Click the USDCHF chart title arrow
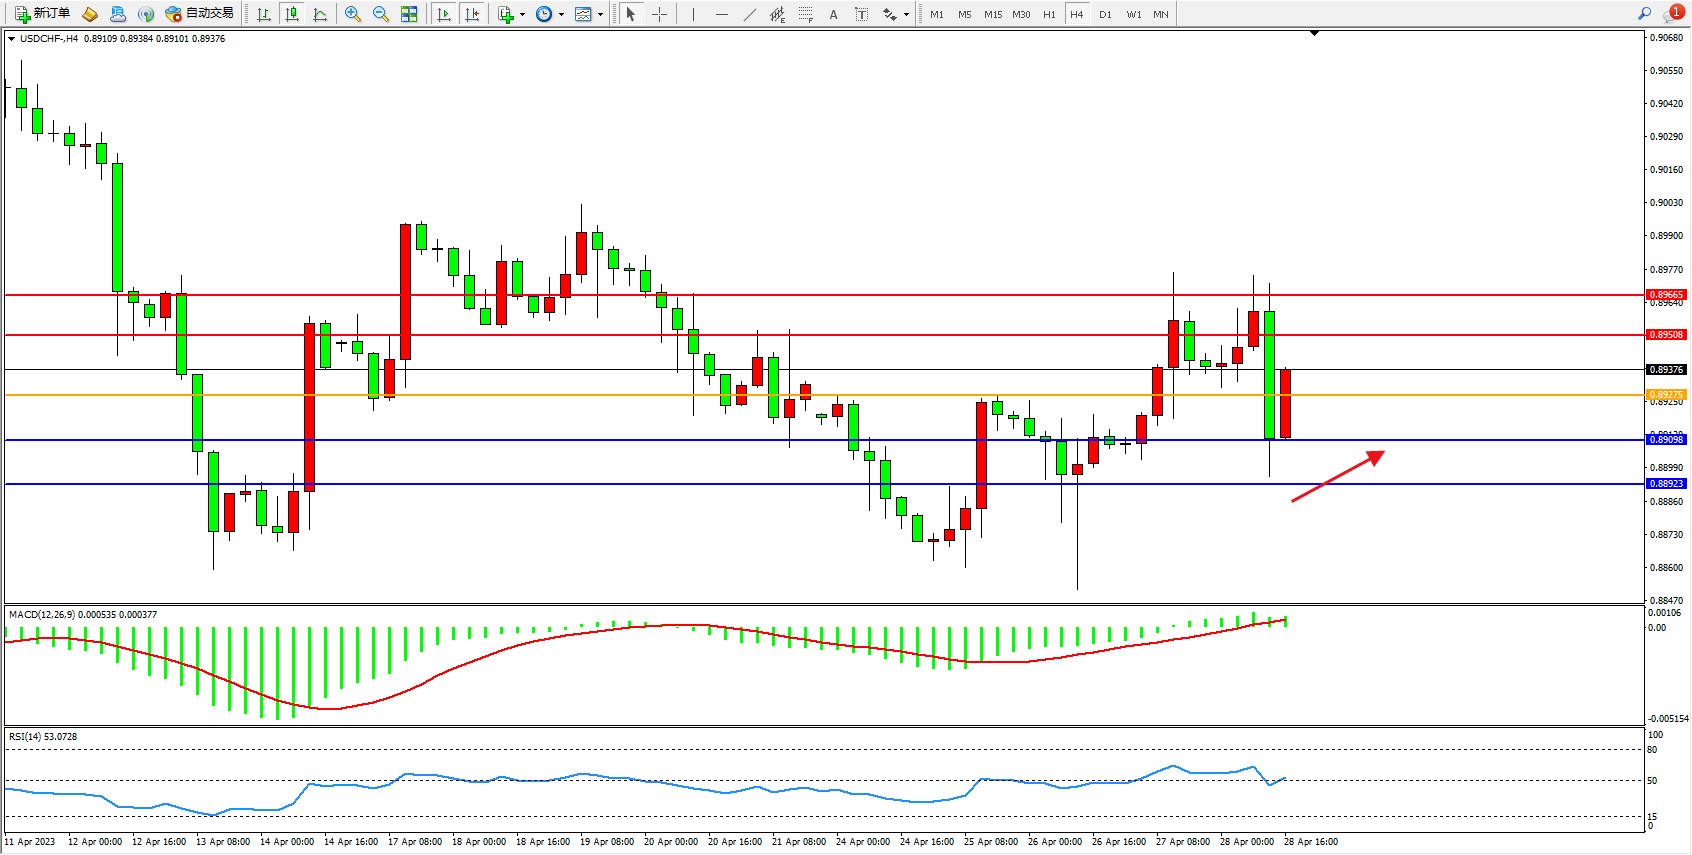This screenshot has height=855, width=1692. point(11,39)
